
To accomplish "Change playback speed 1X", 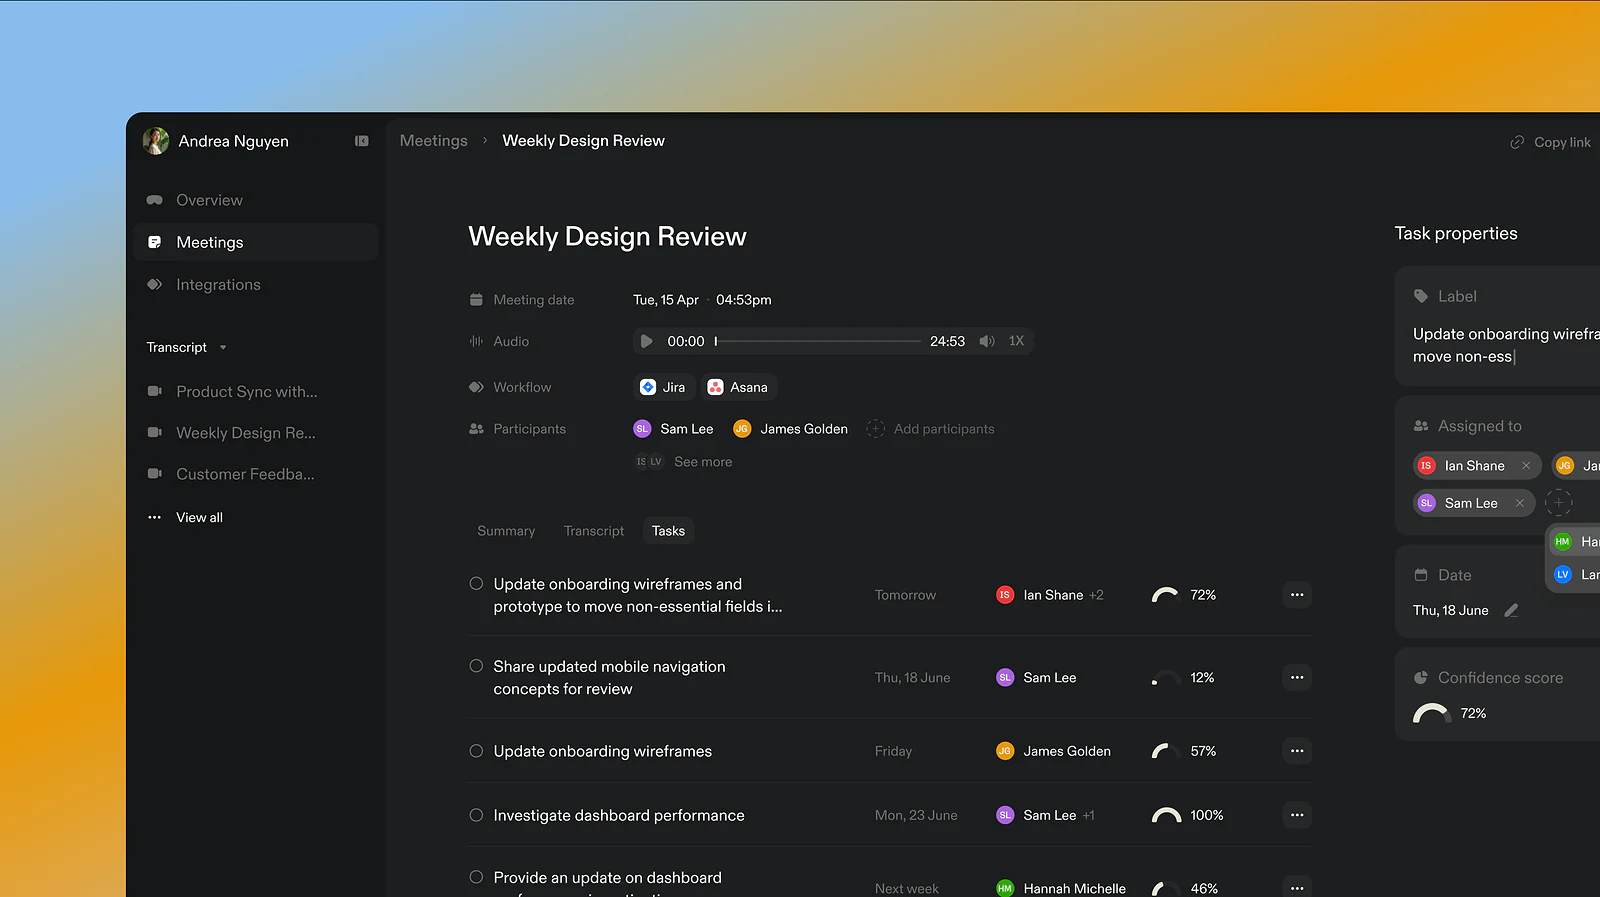I will pyautogui.click(x=1016, y=341).
